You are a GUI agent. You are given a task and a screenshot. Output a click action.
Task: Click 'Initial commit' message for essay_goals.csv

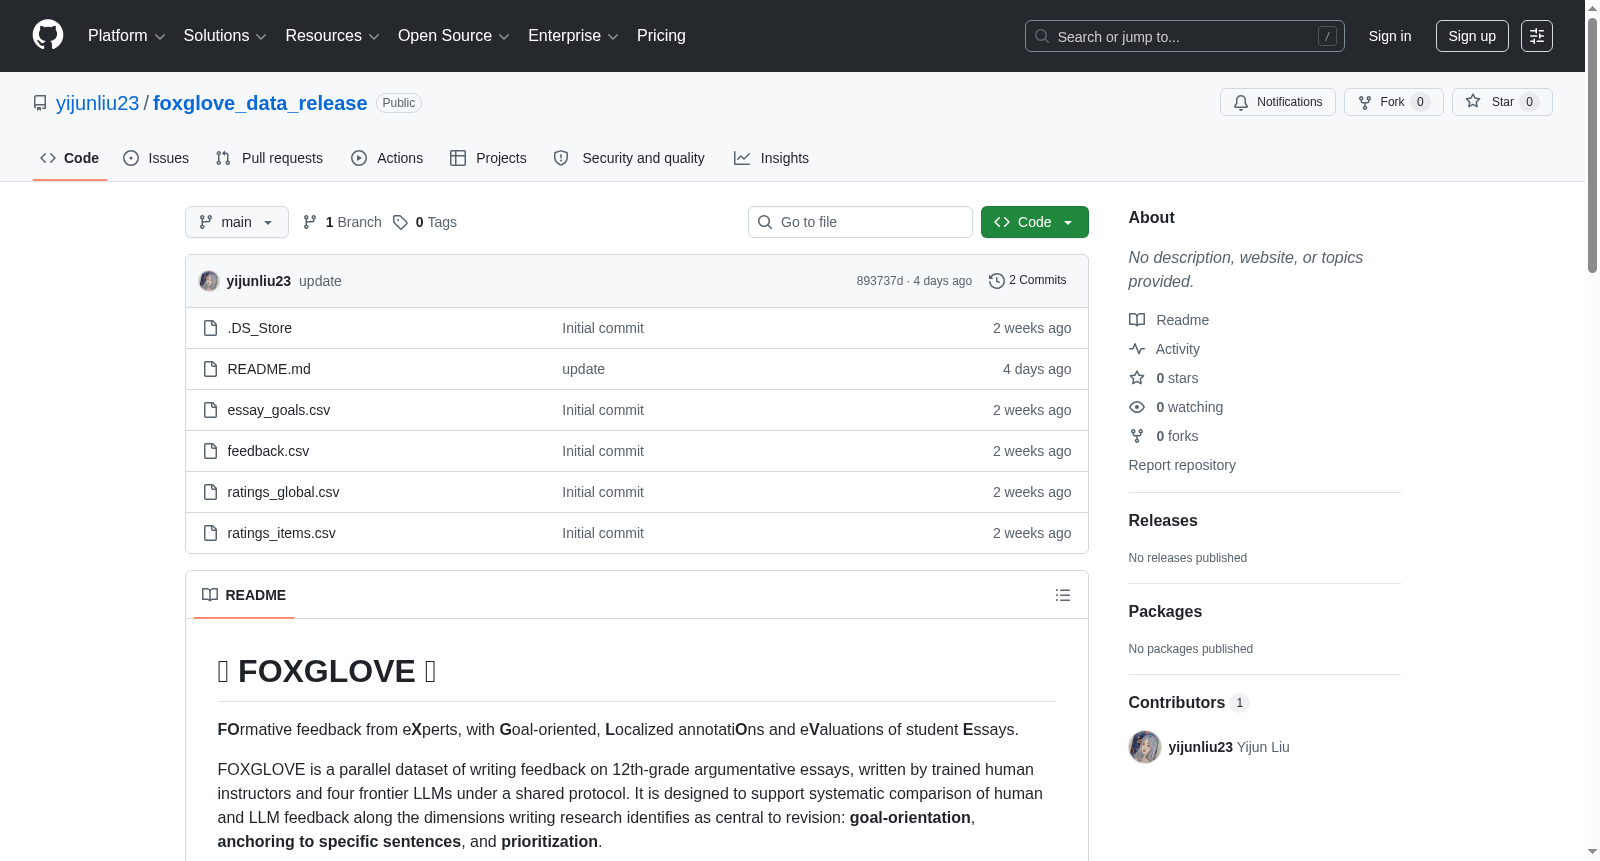point(603,410)
